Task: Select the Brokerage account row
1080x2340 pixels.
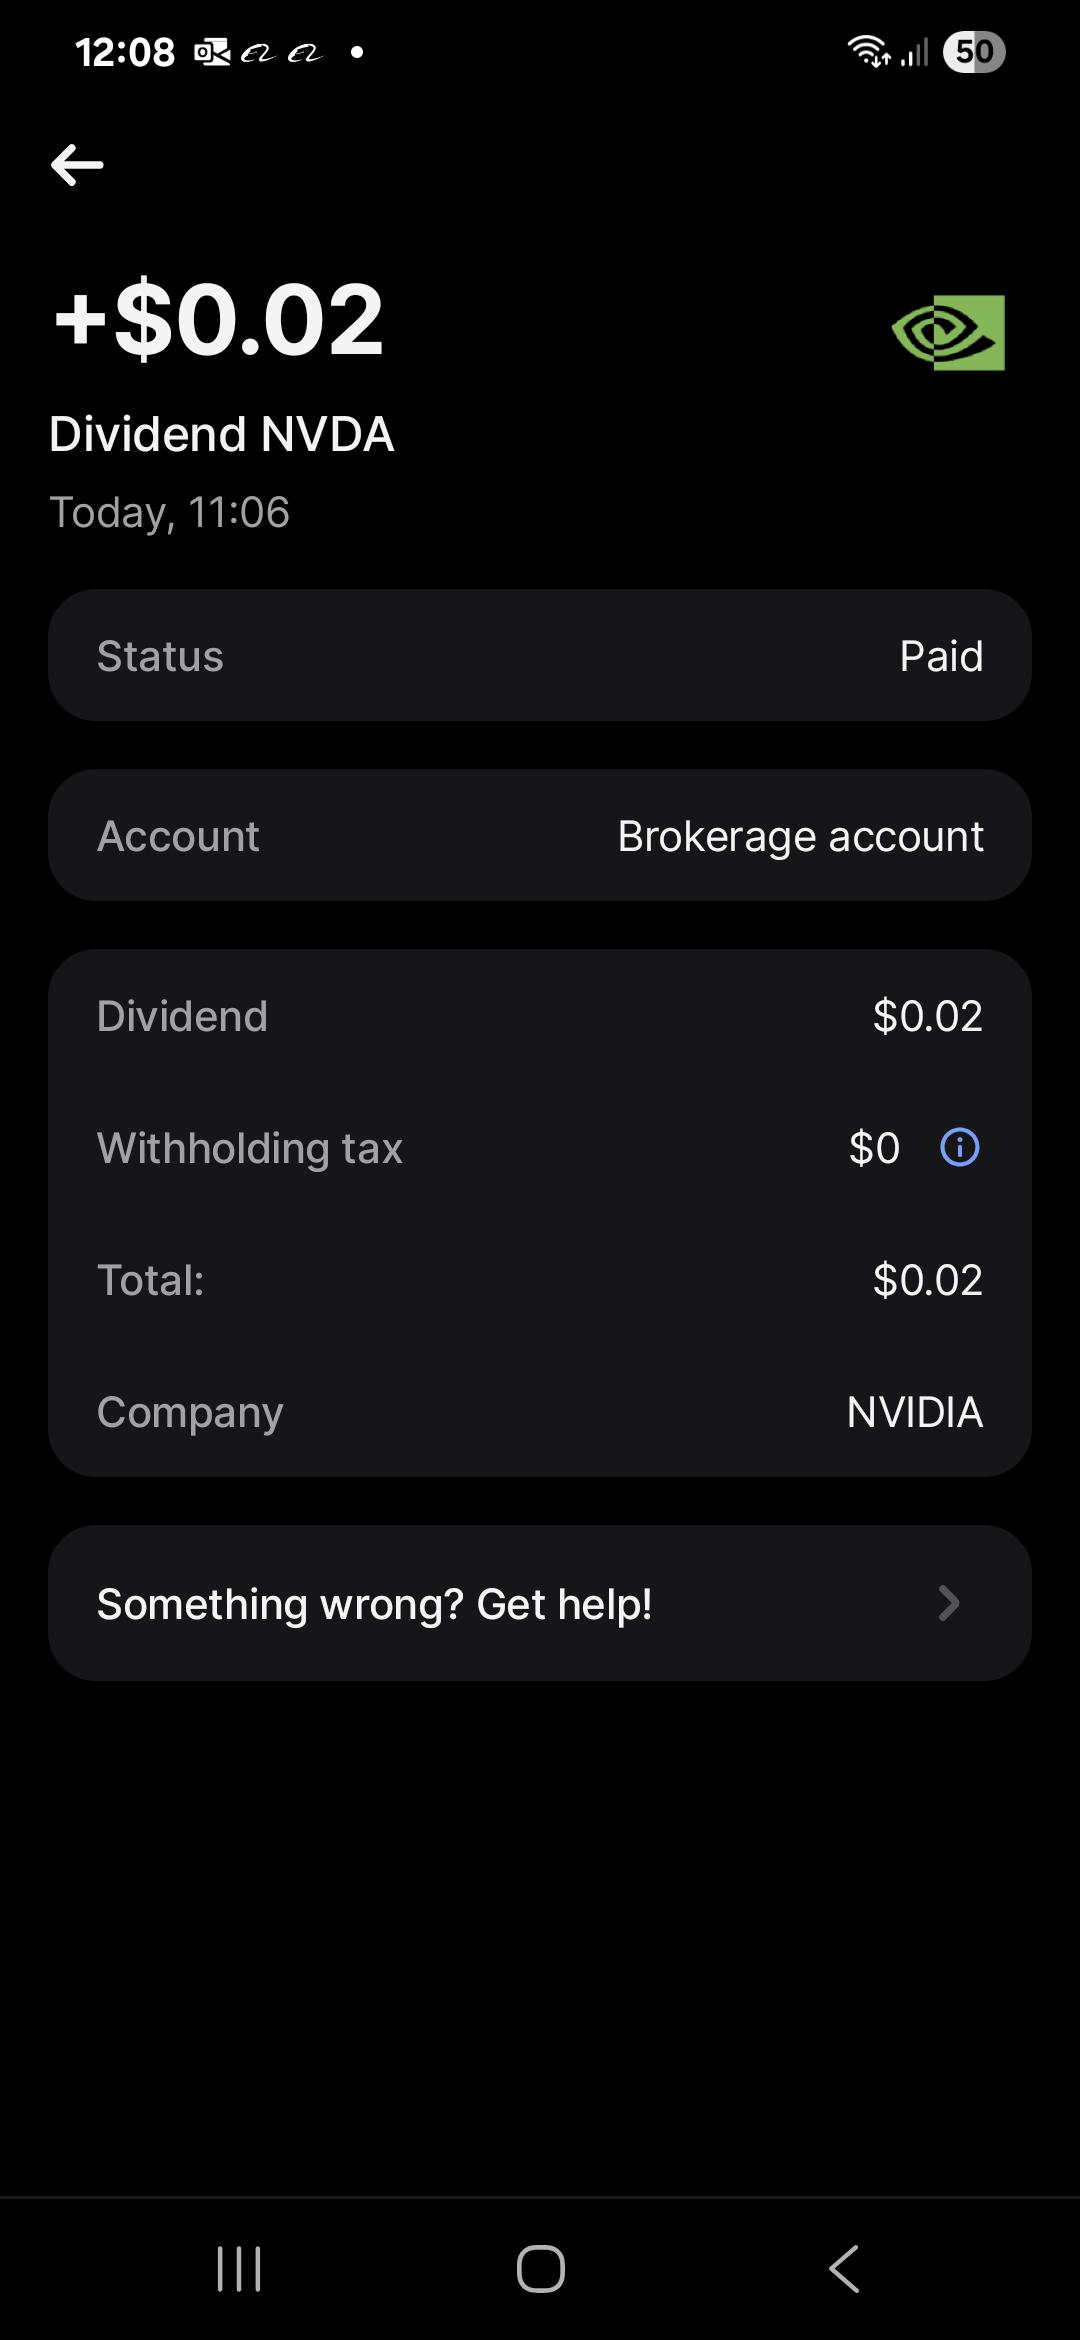Action: [540, 835]
